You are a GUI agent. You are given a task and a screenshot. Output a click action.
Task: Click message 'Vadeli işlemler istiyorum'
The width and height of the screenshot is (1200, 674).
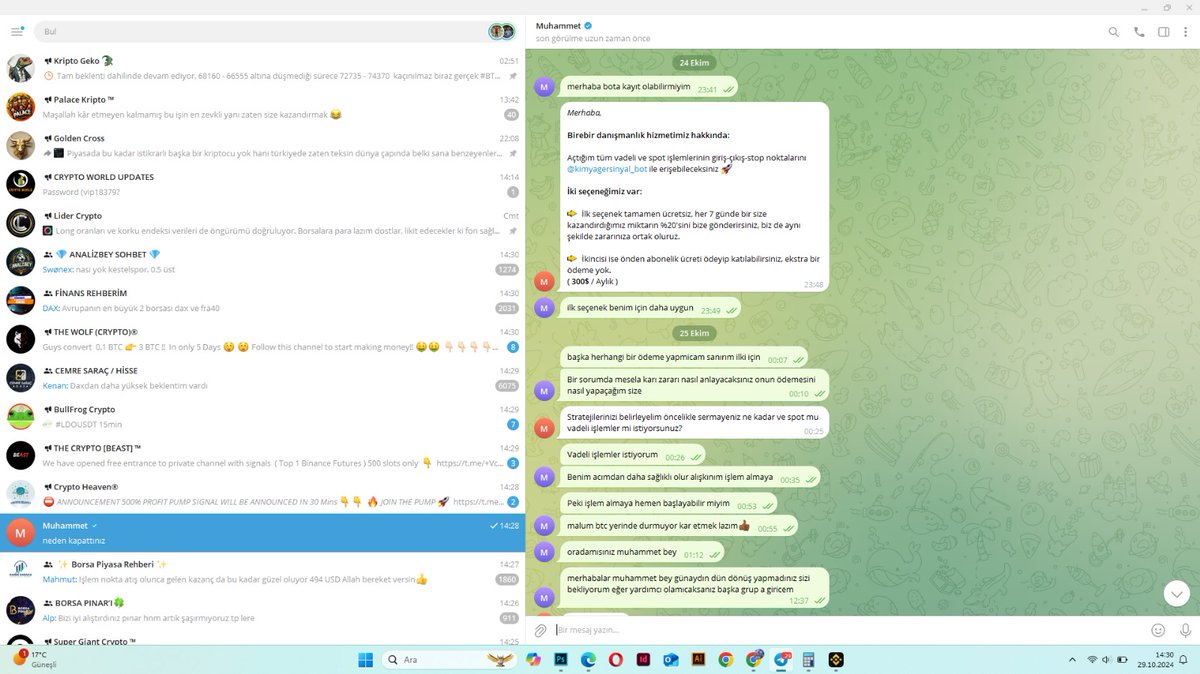[632, 455]
